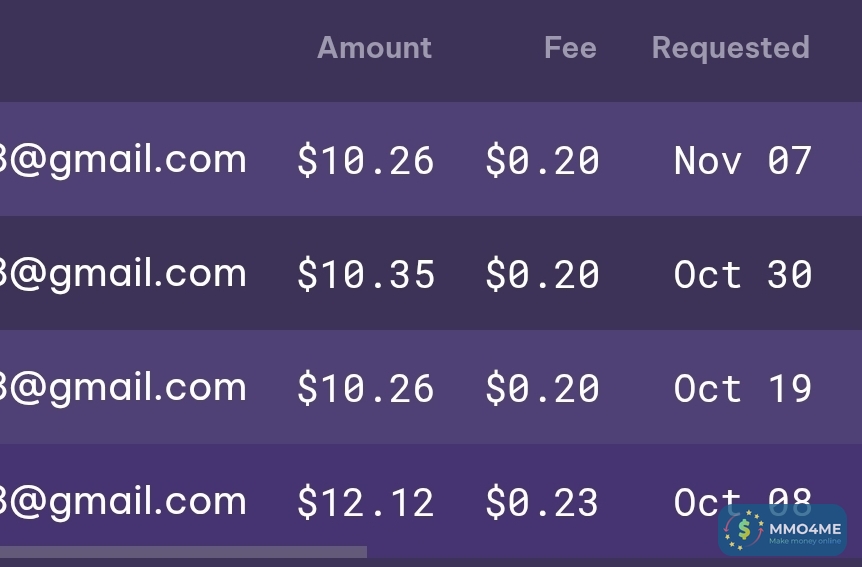Sort by the Requested column header

point(730,48)
